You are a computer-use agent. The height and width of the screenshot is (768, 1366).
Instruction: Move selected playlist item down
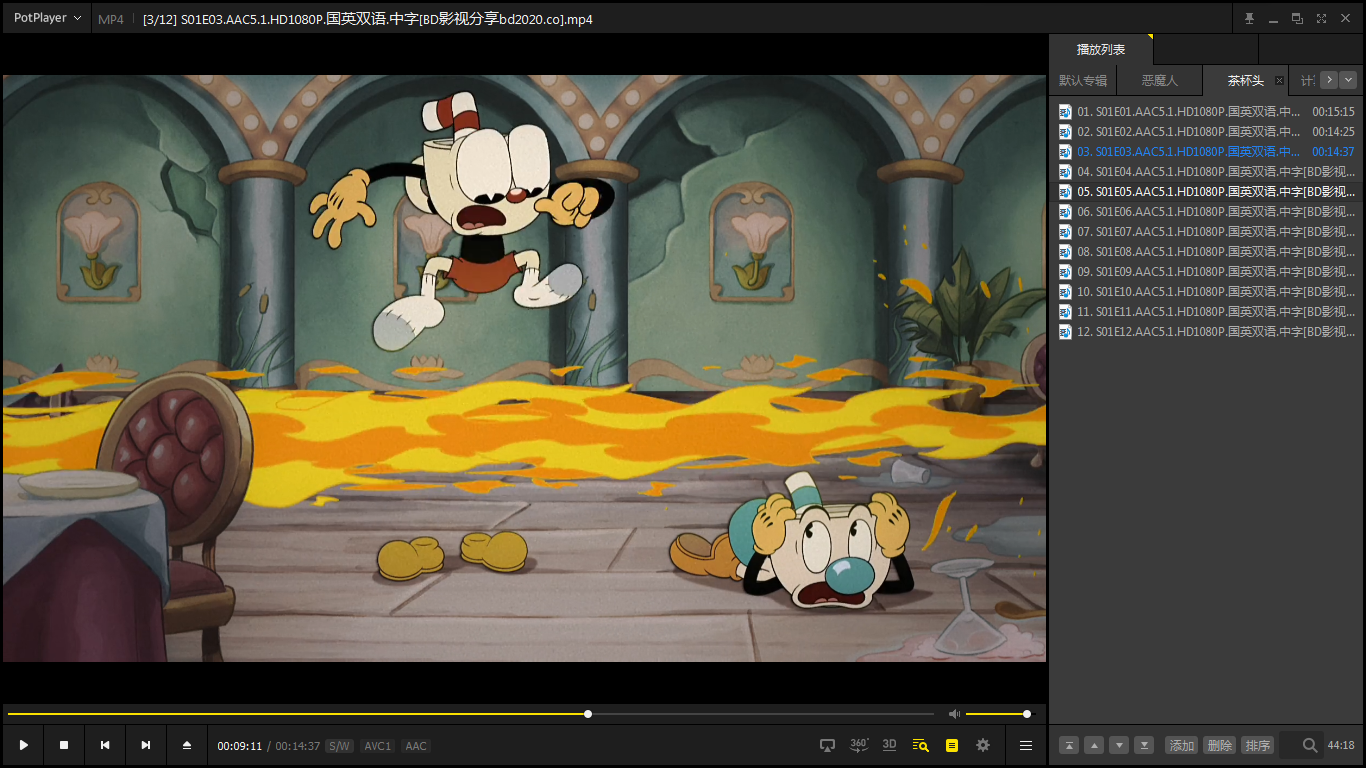1119,745
